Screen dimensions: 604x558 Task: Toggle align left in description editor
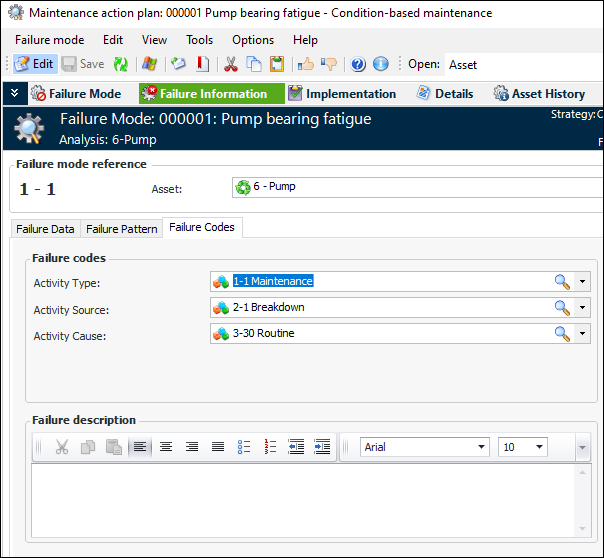[x=140, y=447]
